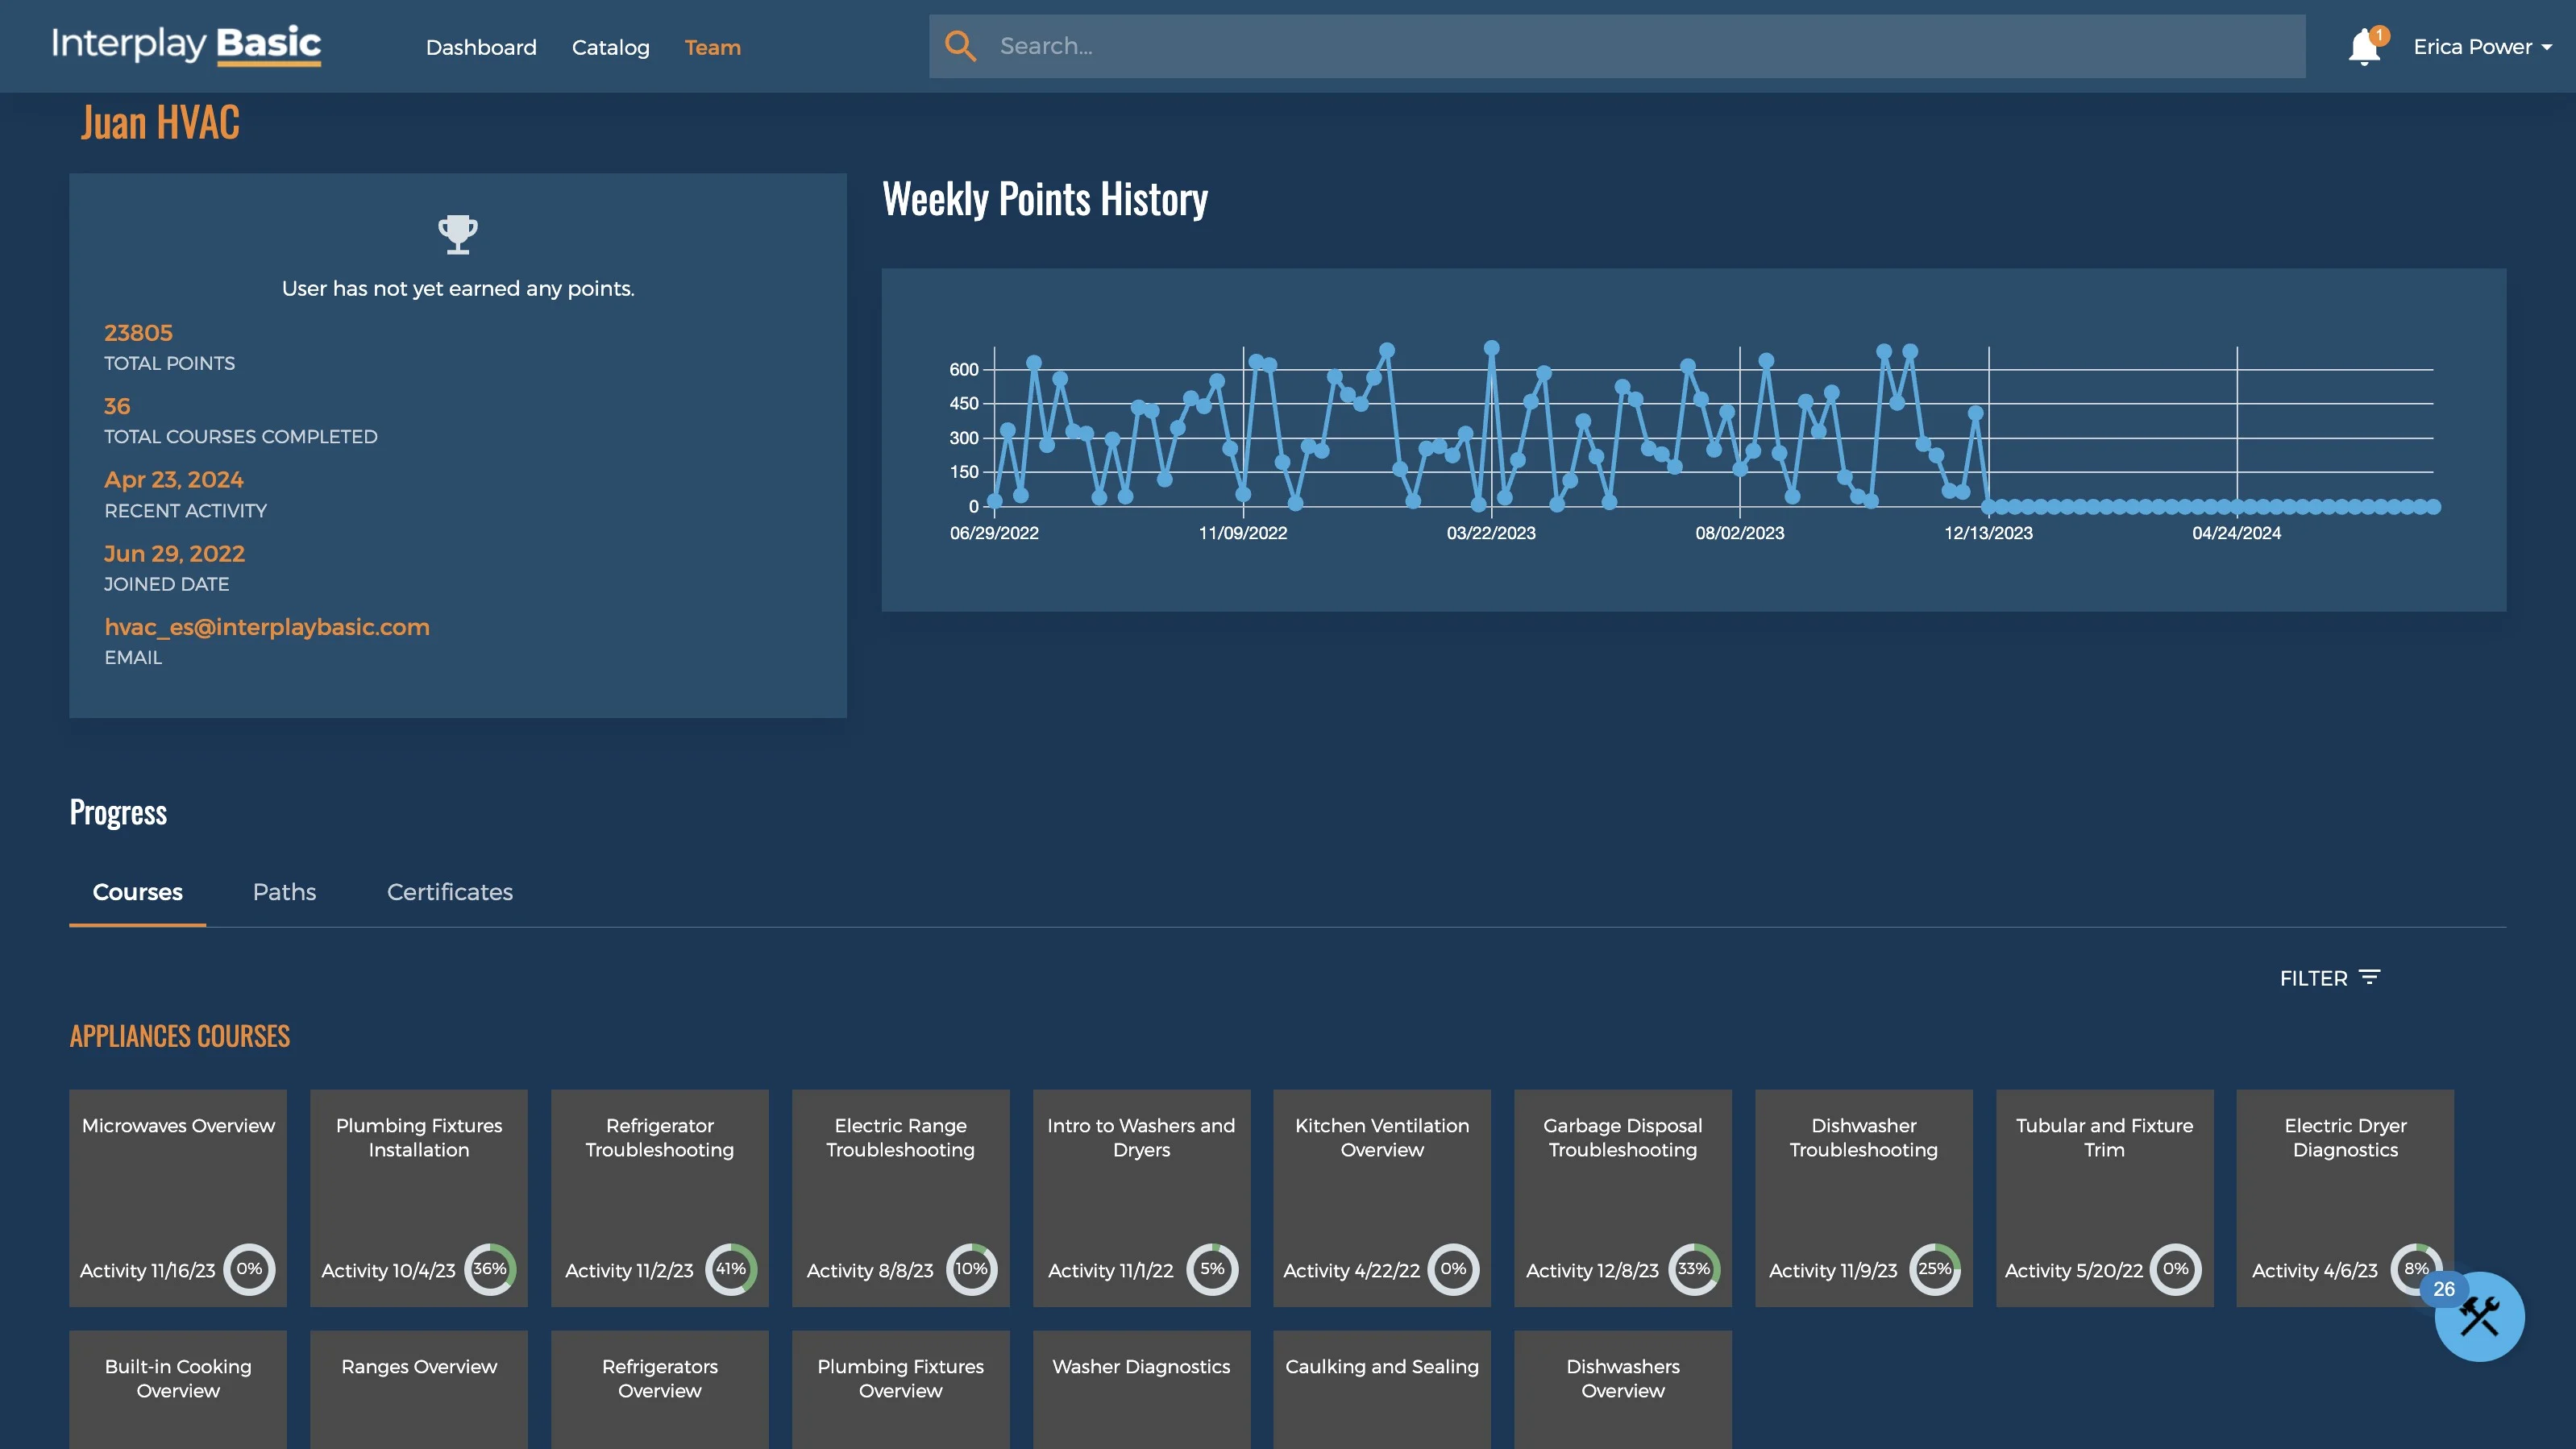Select the Team nav item

pos(712,47)
